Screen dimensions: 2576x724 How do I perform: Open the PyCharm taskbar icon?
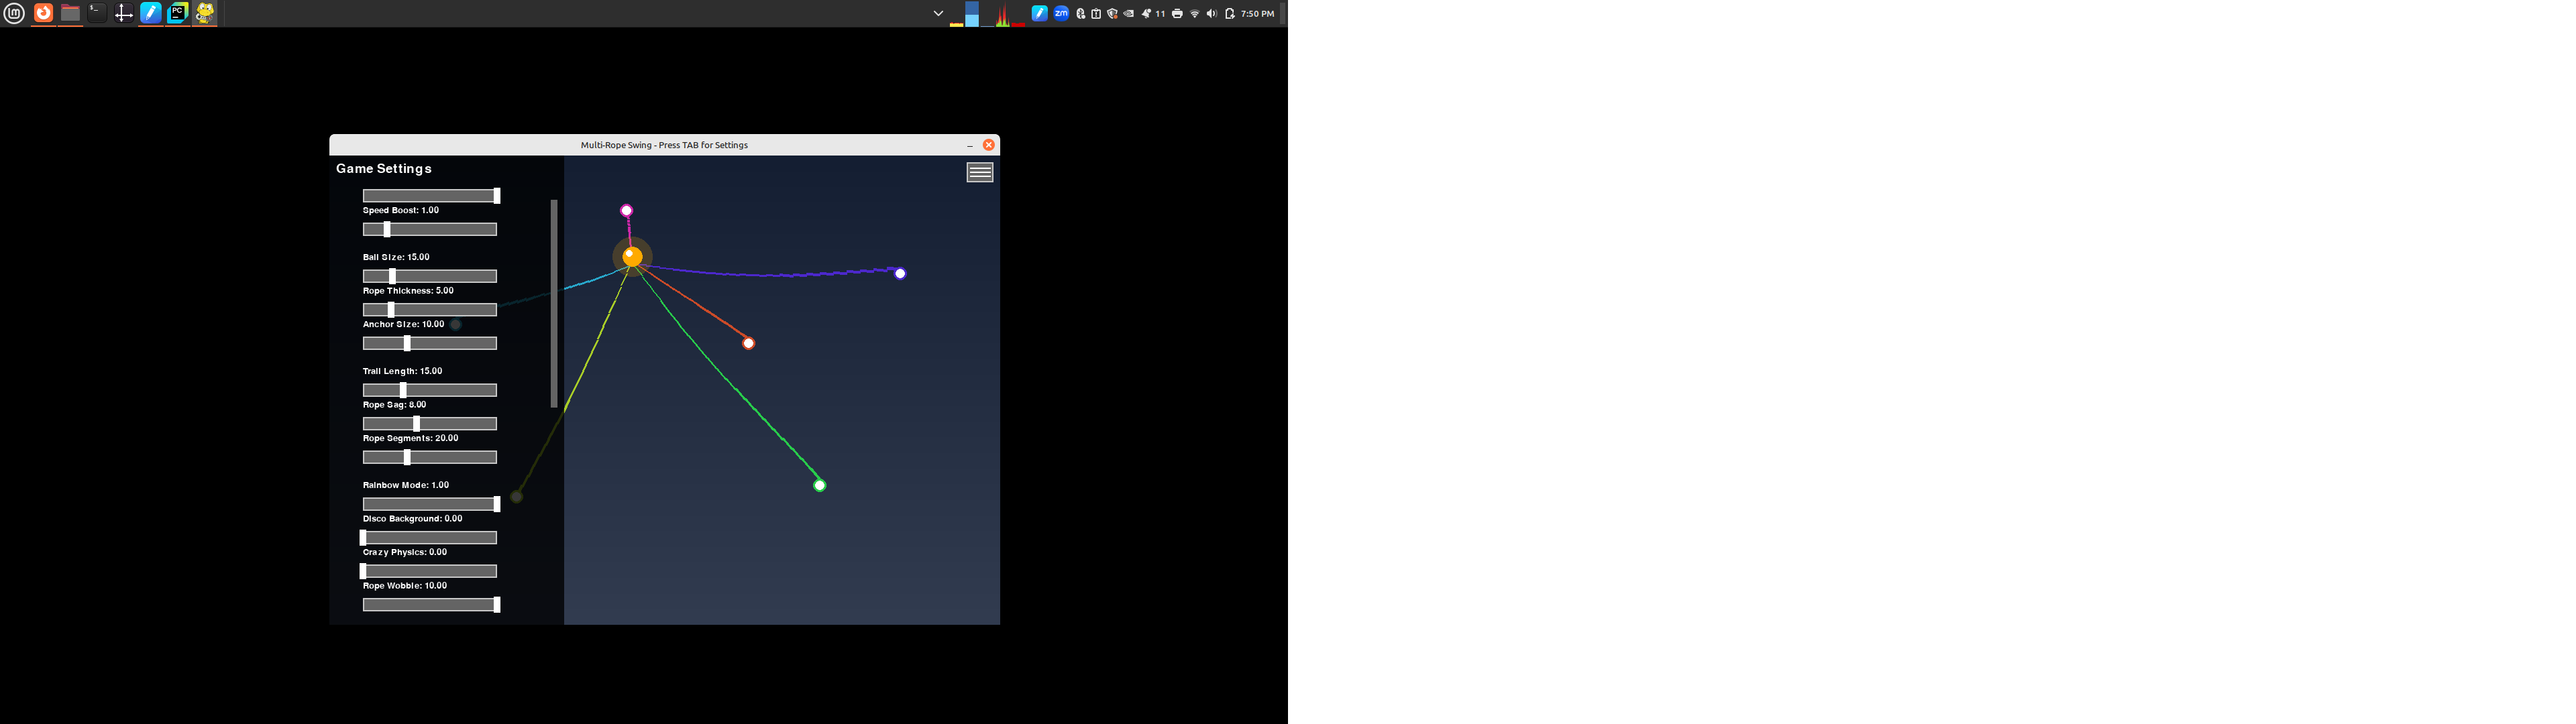point(177,13)
